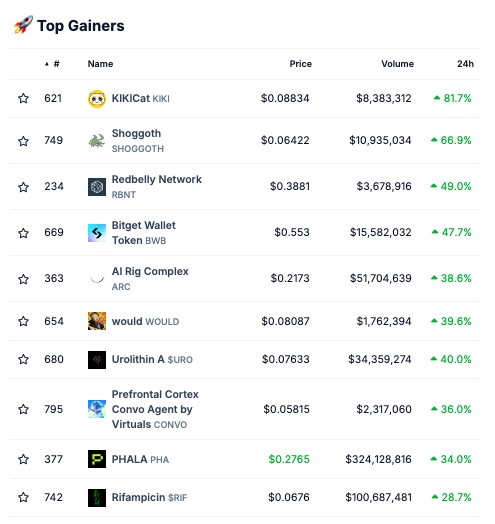This screenshot has height=524, width=495.
Task: Click the PHALA coin logo icon
Action: pos(97,459)
